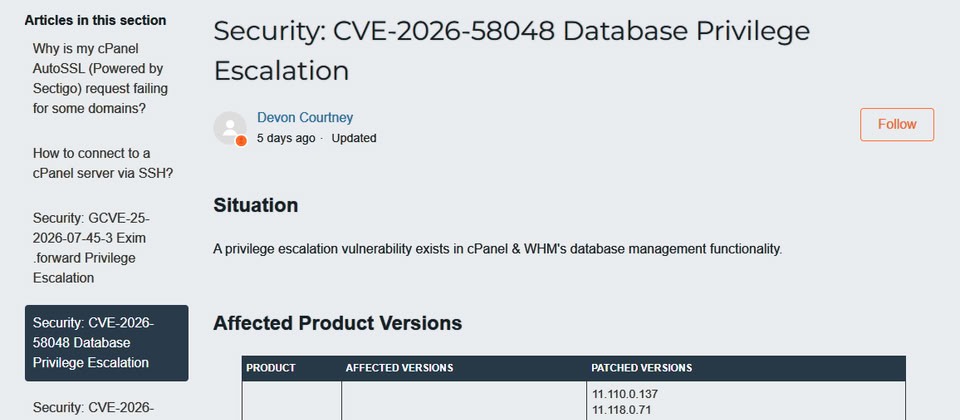This screenshot has height=420, width=960.
Task: Open the connect via SSH article
Action: (103, 163)
